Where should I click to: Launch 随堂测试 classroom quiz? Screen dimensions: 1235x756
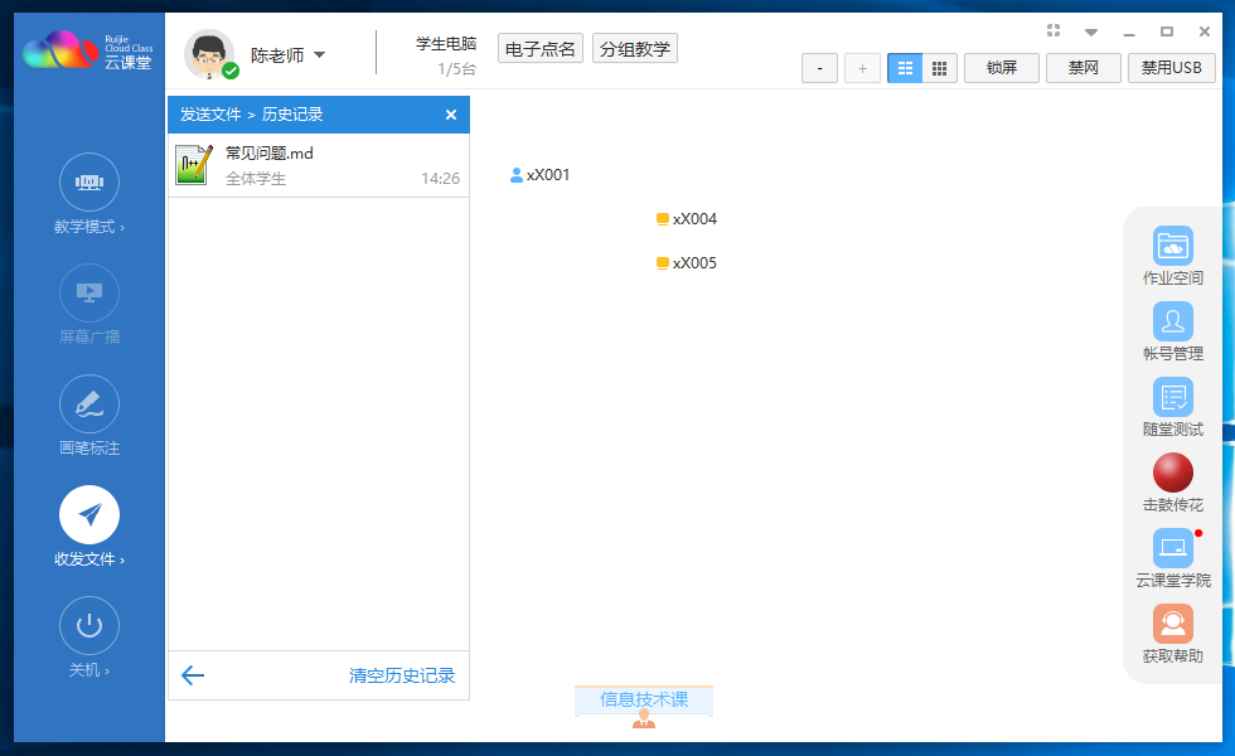click(1173, 397)
